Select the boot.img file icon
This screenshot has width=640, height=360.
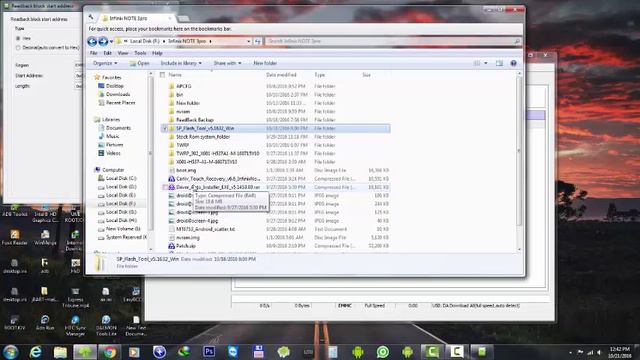pos(171,170)
